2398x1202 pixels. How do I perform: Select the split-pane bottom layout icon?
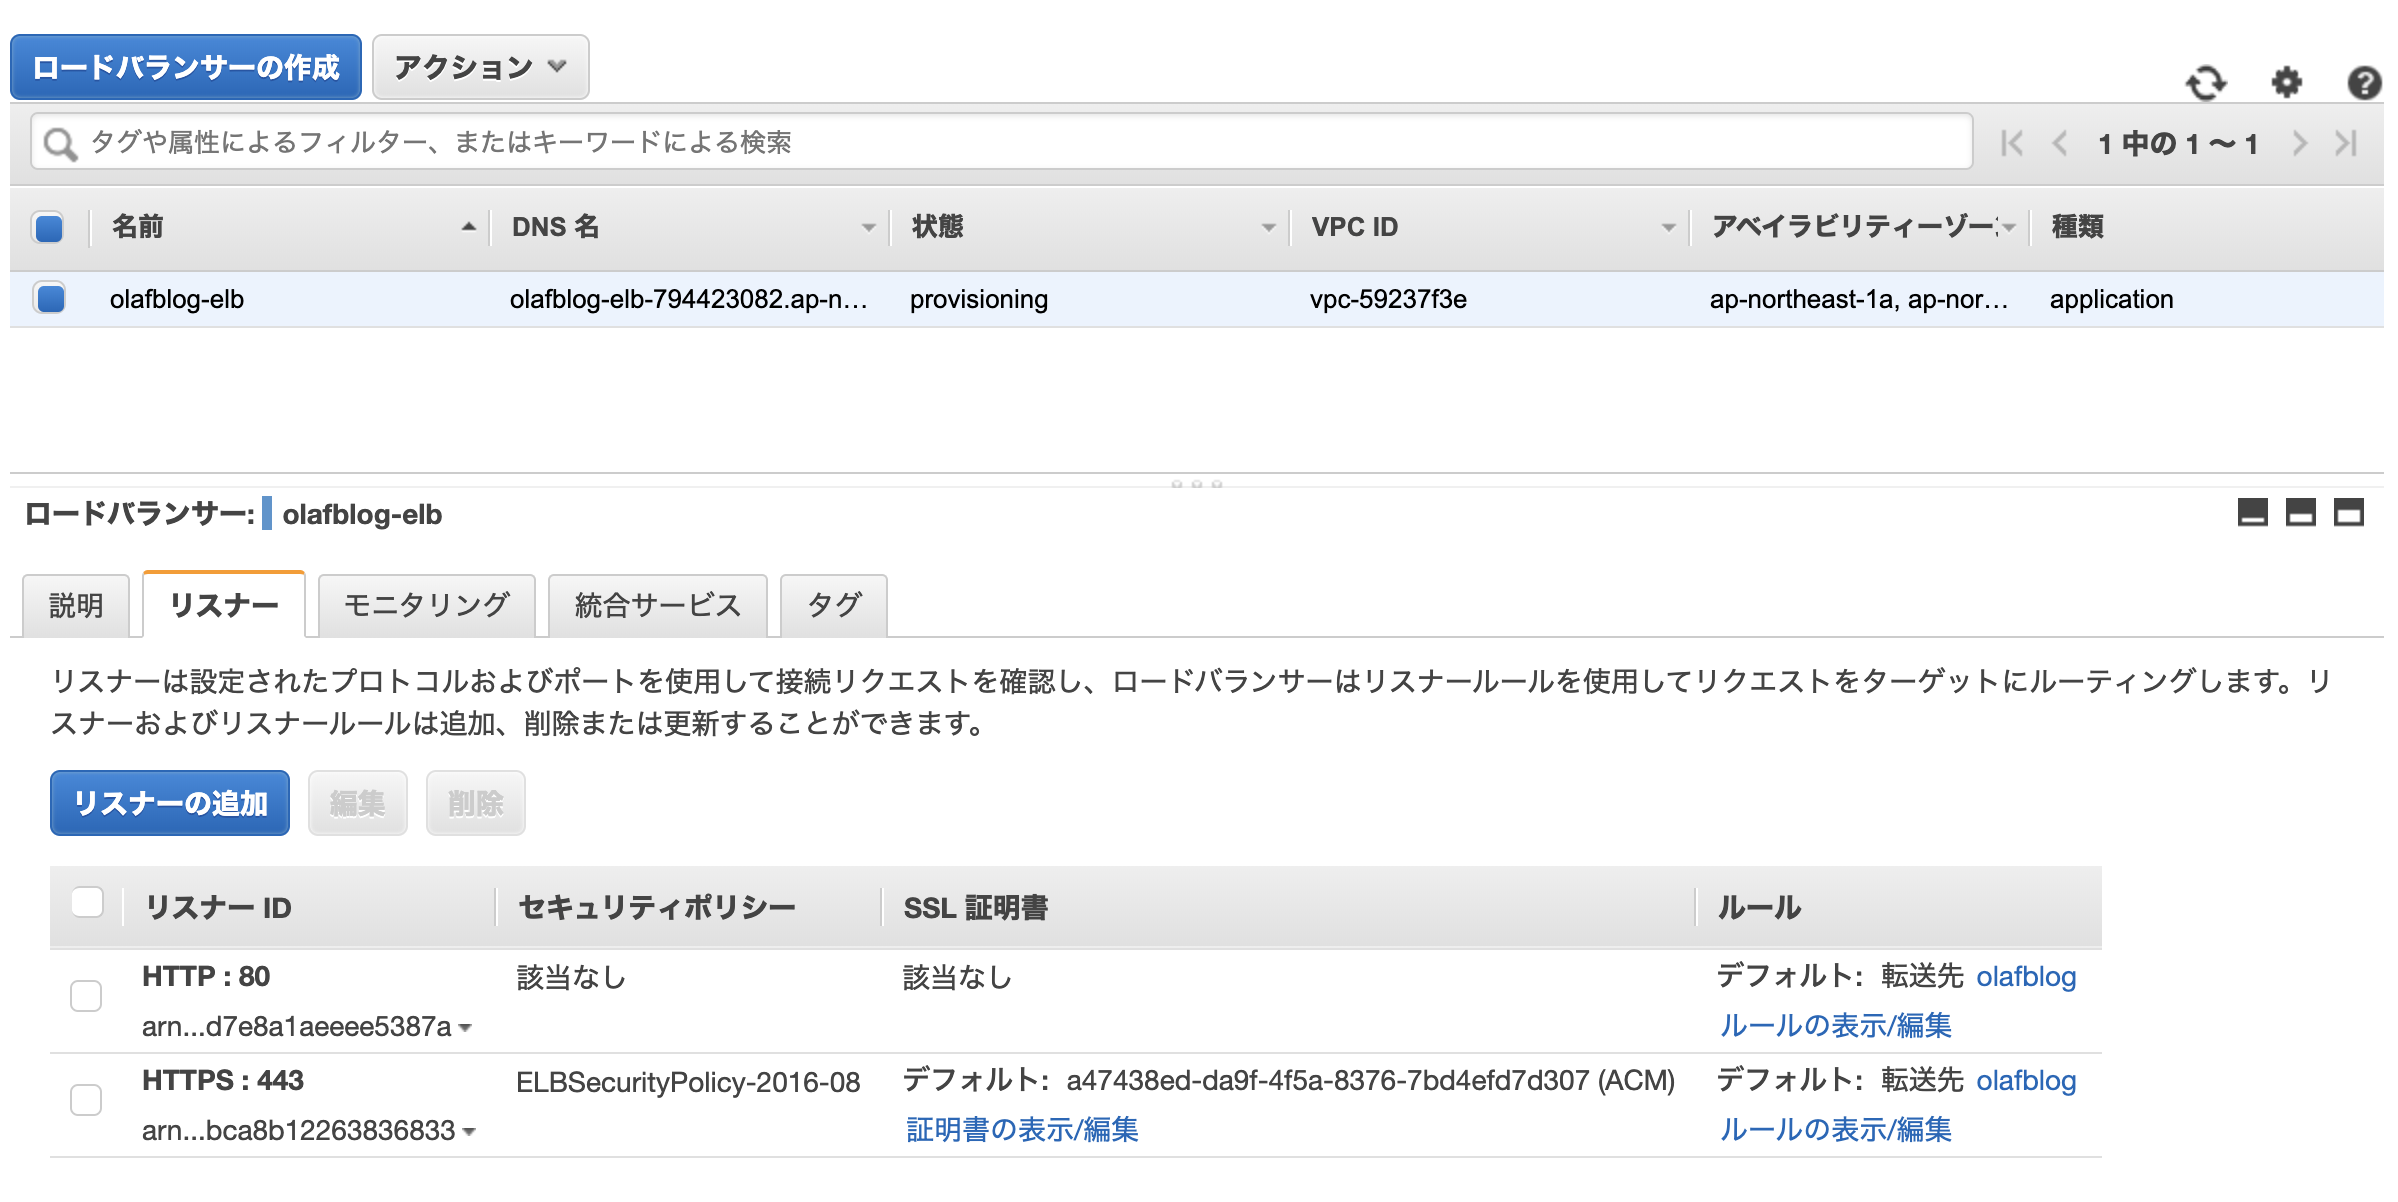pos(2302,513)
